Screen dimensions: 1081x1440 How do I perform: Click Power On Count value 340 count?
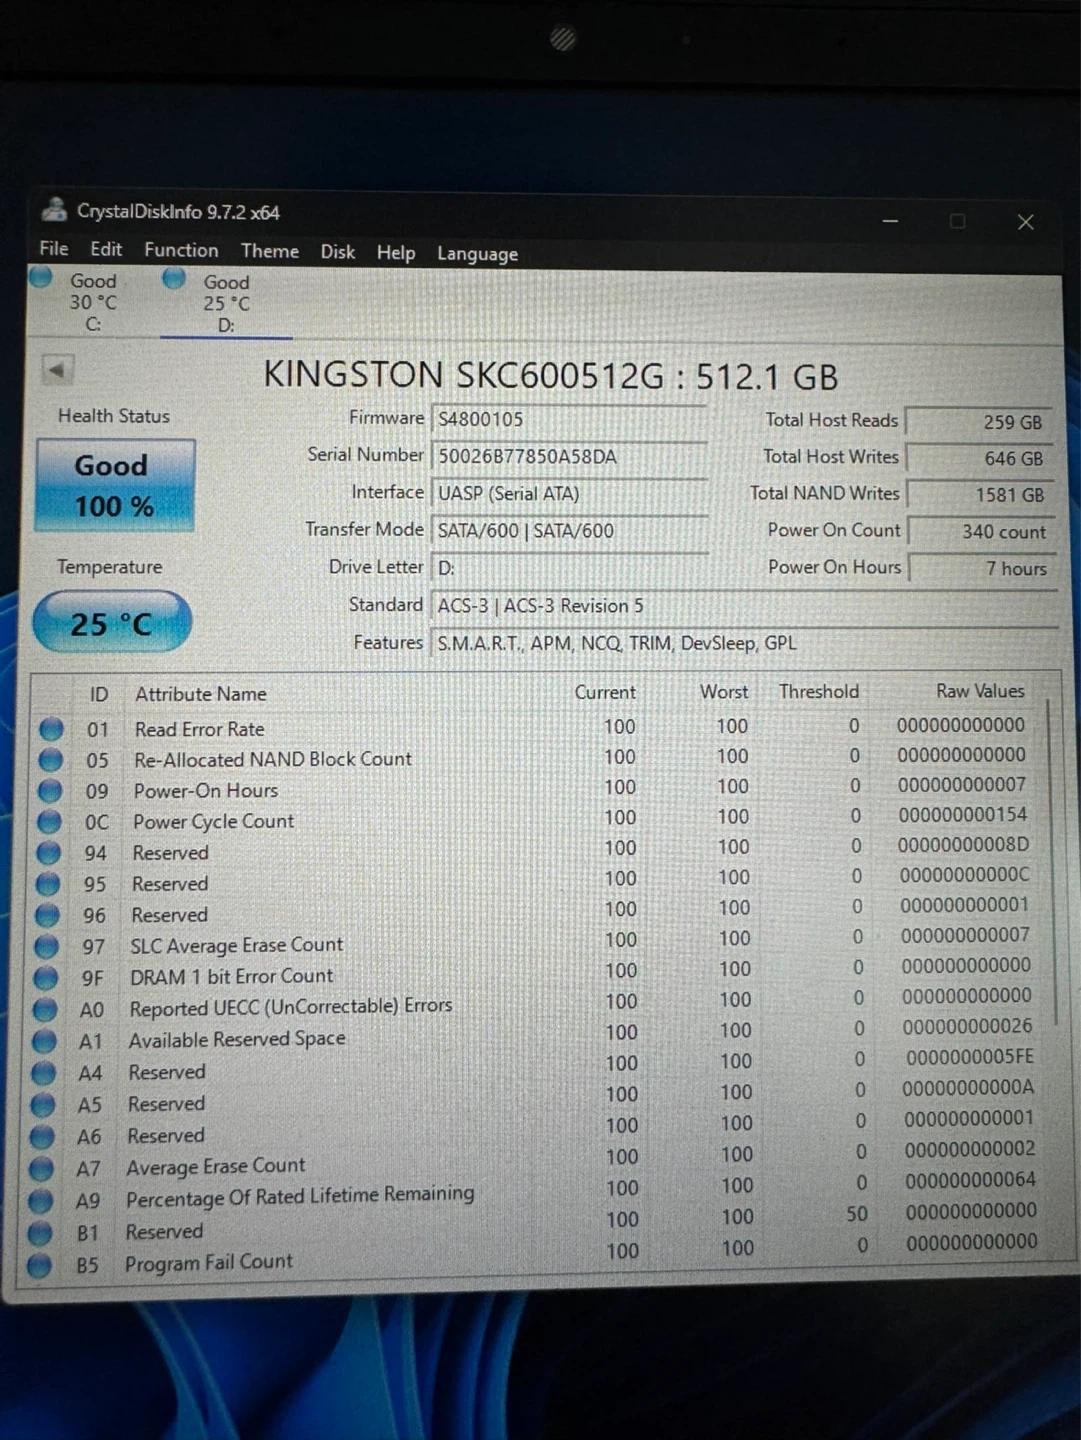pyautogui.click(x=981, y=531)
